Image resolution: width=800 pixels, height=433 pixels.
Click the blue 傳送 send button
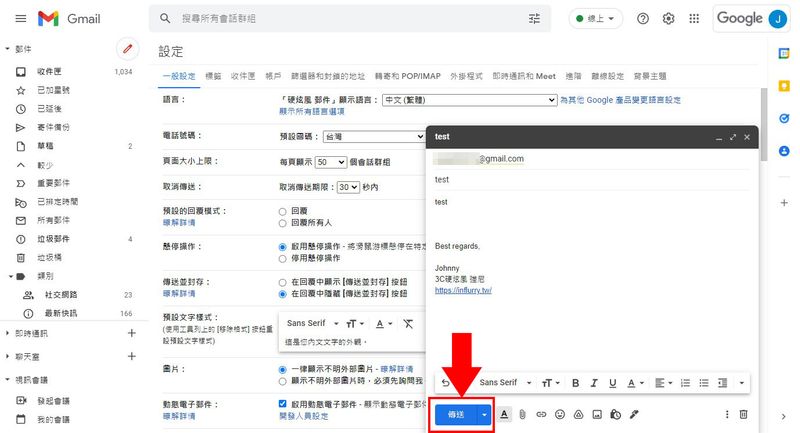coord(456,414)
